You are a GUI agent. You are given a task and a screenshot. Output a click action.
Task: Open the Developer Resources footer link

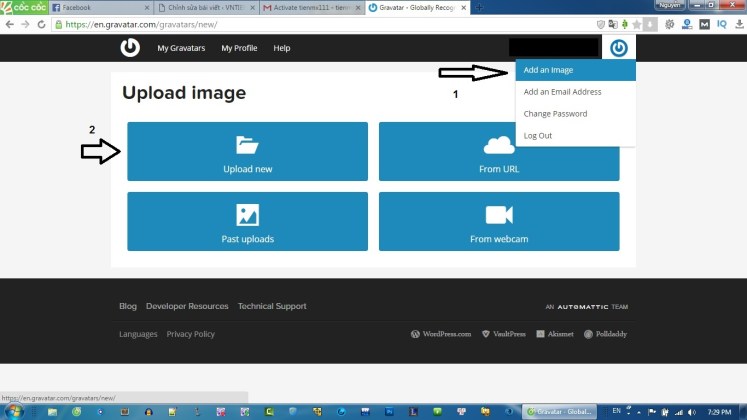pos(187,306)
